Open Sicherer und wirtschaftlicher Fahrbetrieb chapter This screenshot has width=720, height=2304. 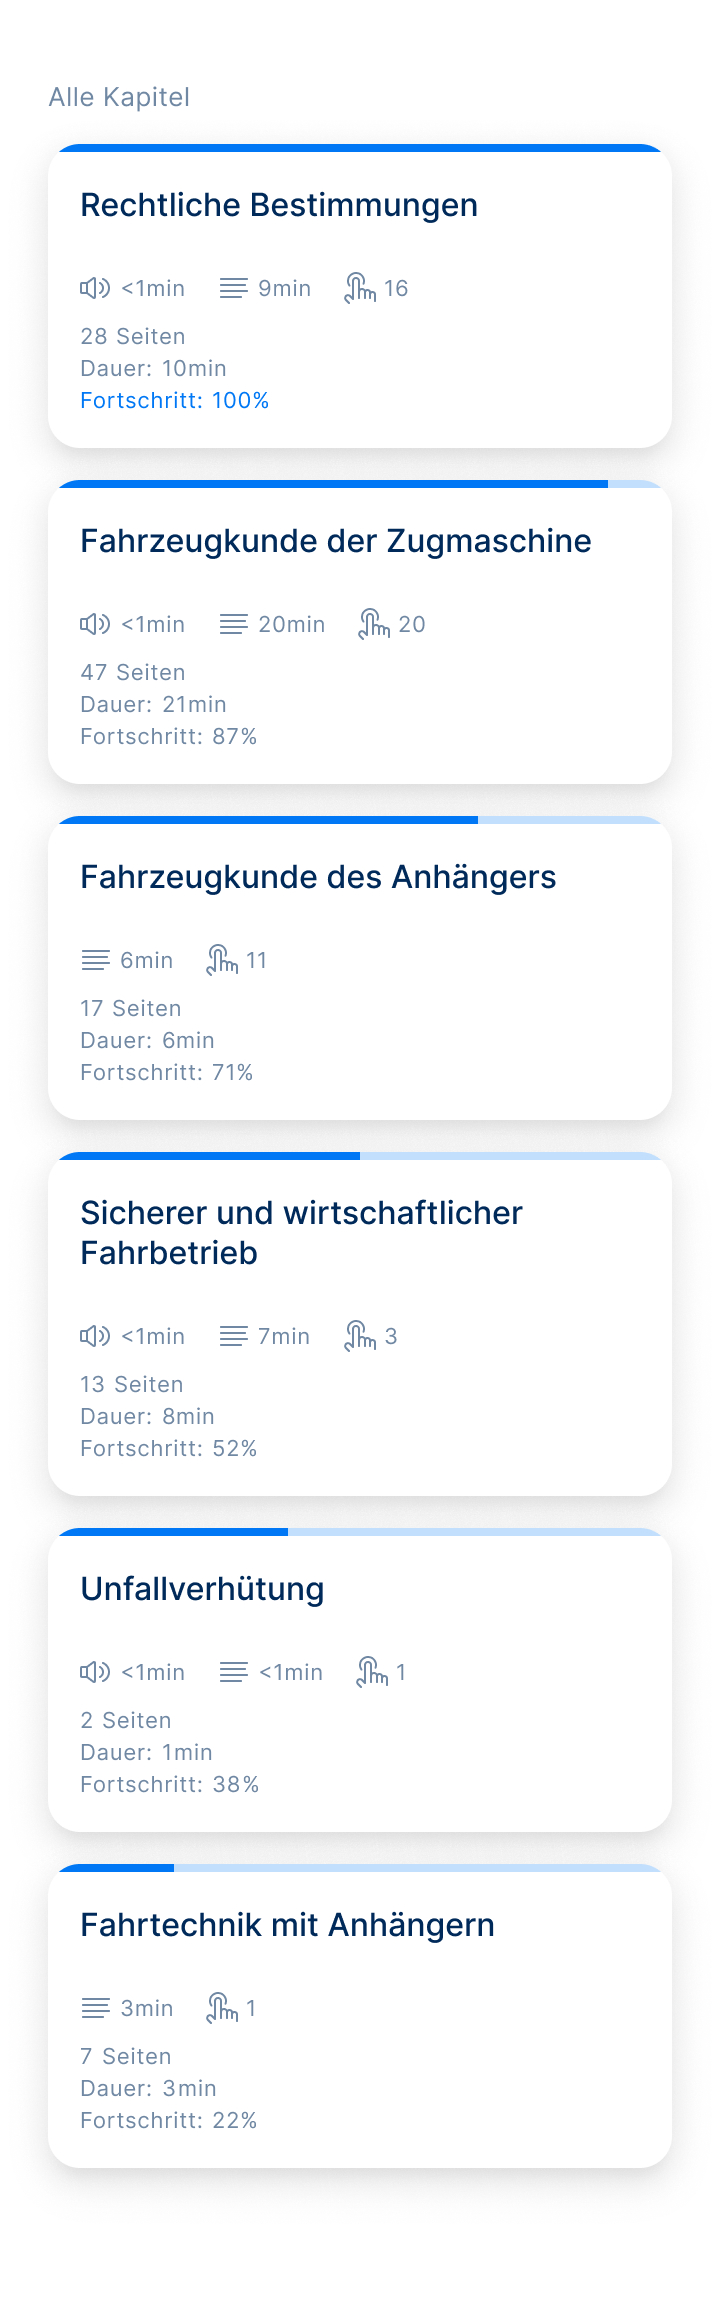tap(302, 1233)
